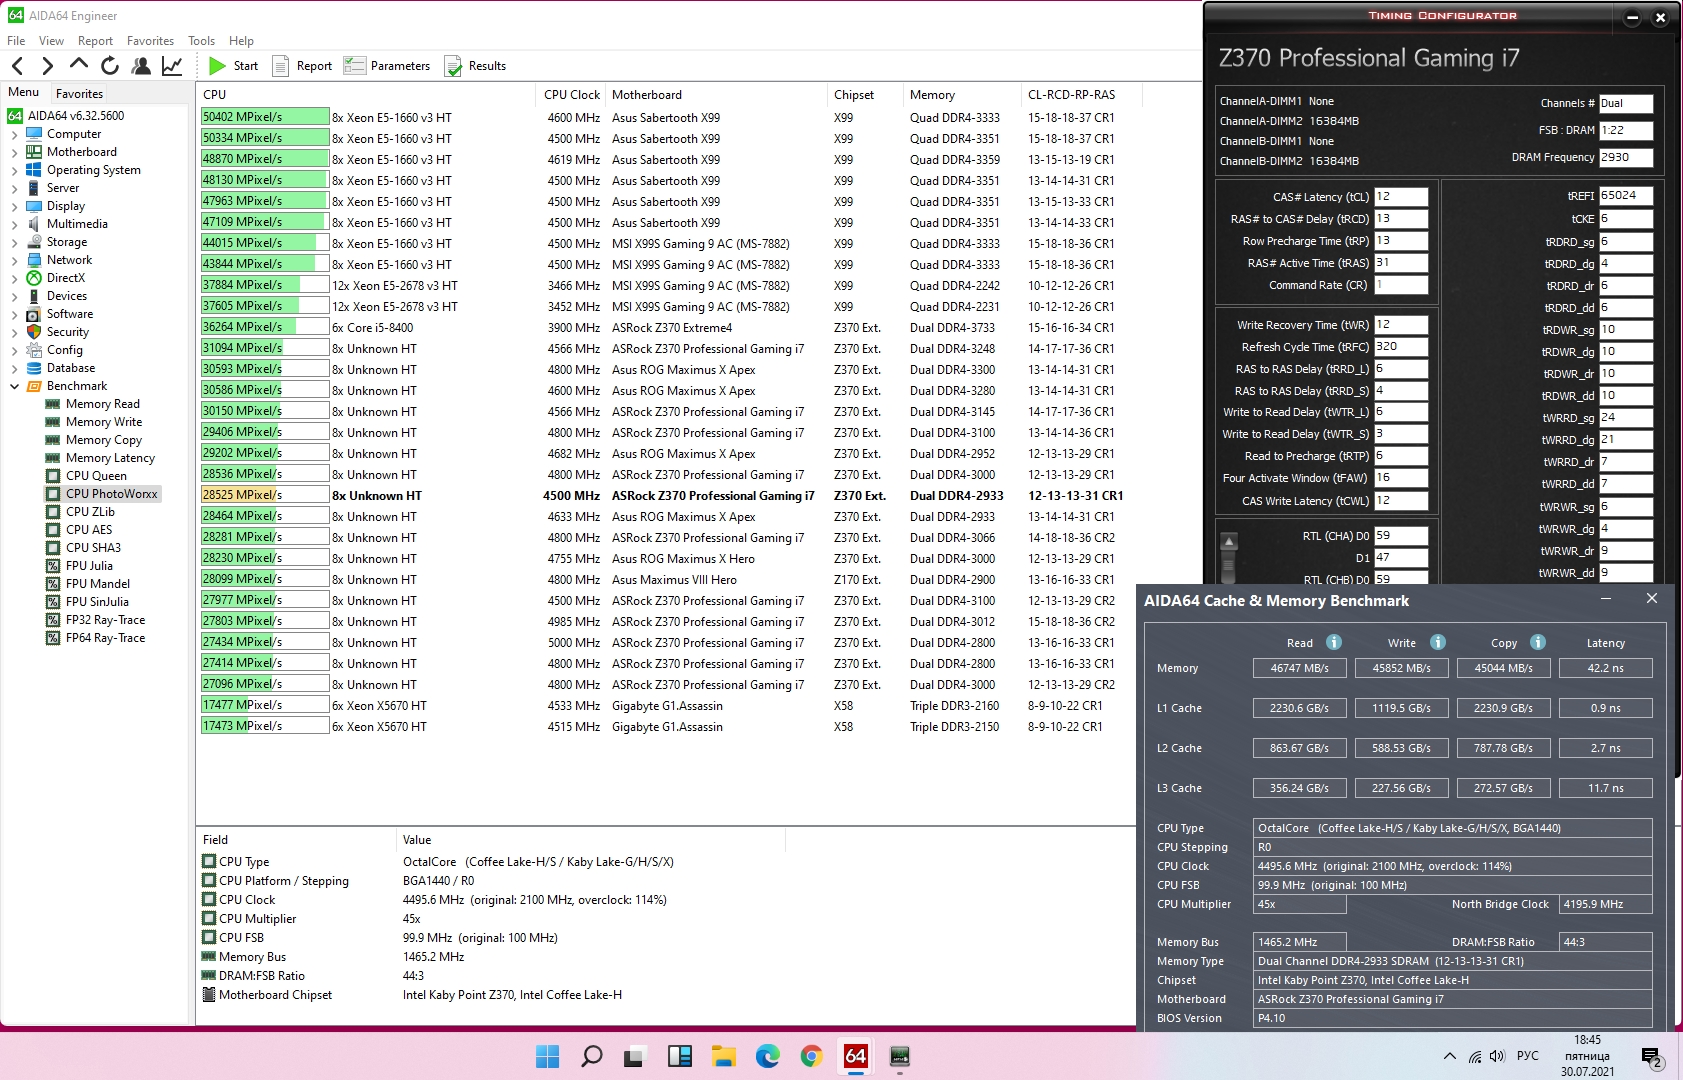Screen dimensions: 1683x1080
Task: Open the File menu
Action: [16, 41]
